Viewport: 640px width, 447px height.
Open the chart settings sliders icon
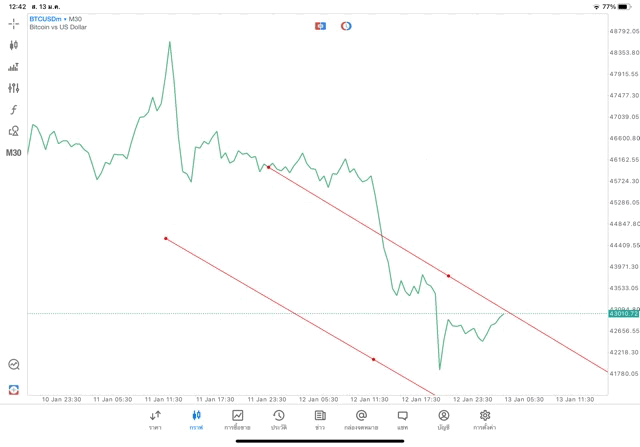tap(14, 88)
